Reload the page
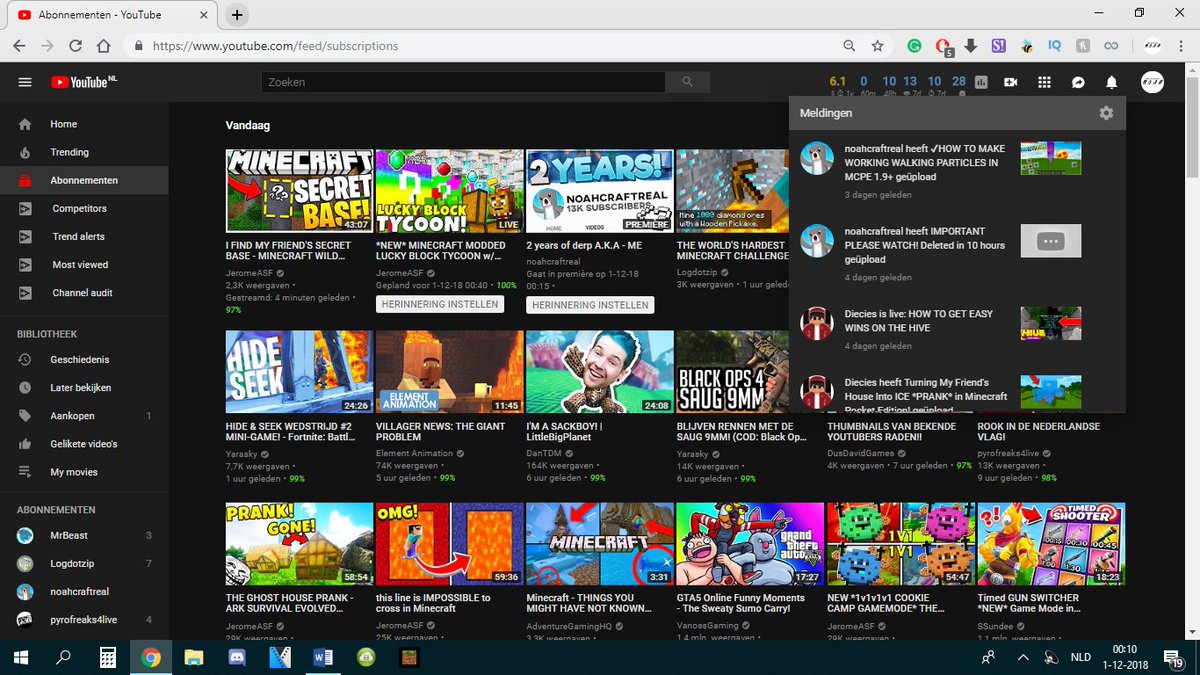Image resolution: width=1200 pixels, height=675 pixels. click(x=75, y=46)
